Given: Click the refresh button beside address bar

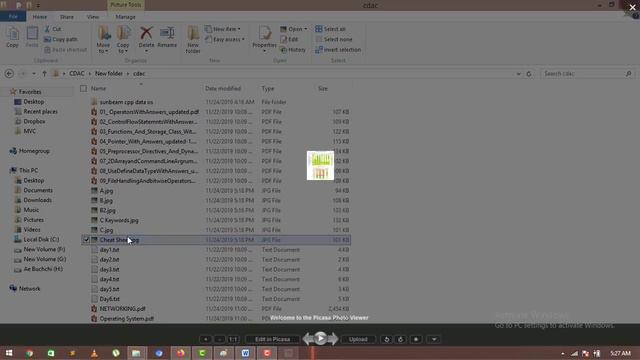Looking at the screenshot, I should click(x=529, y=74).
